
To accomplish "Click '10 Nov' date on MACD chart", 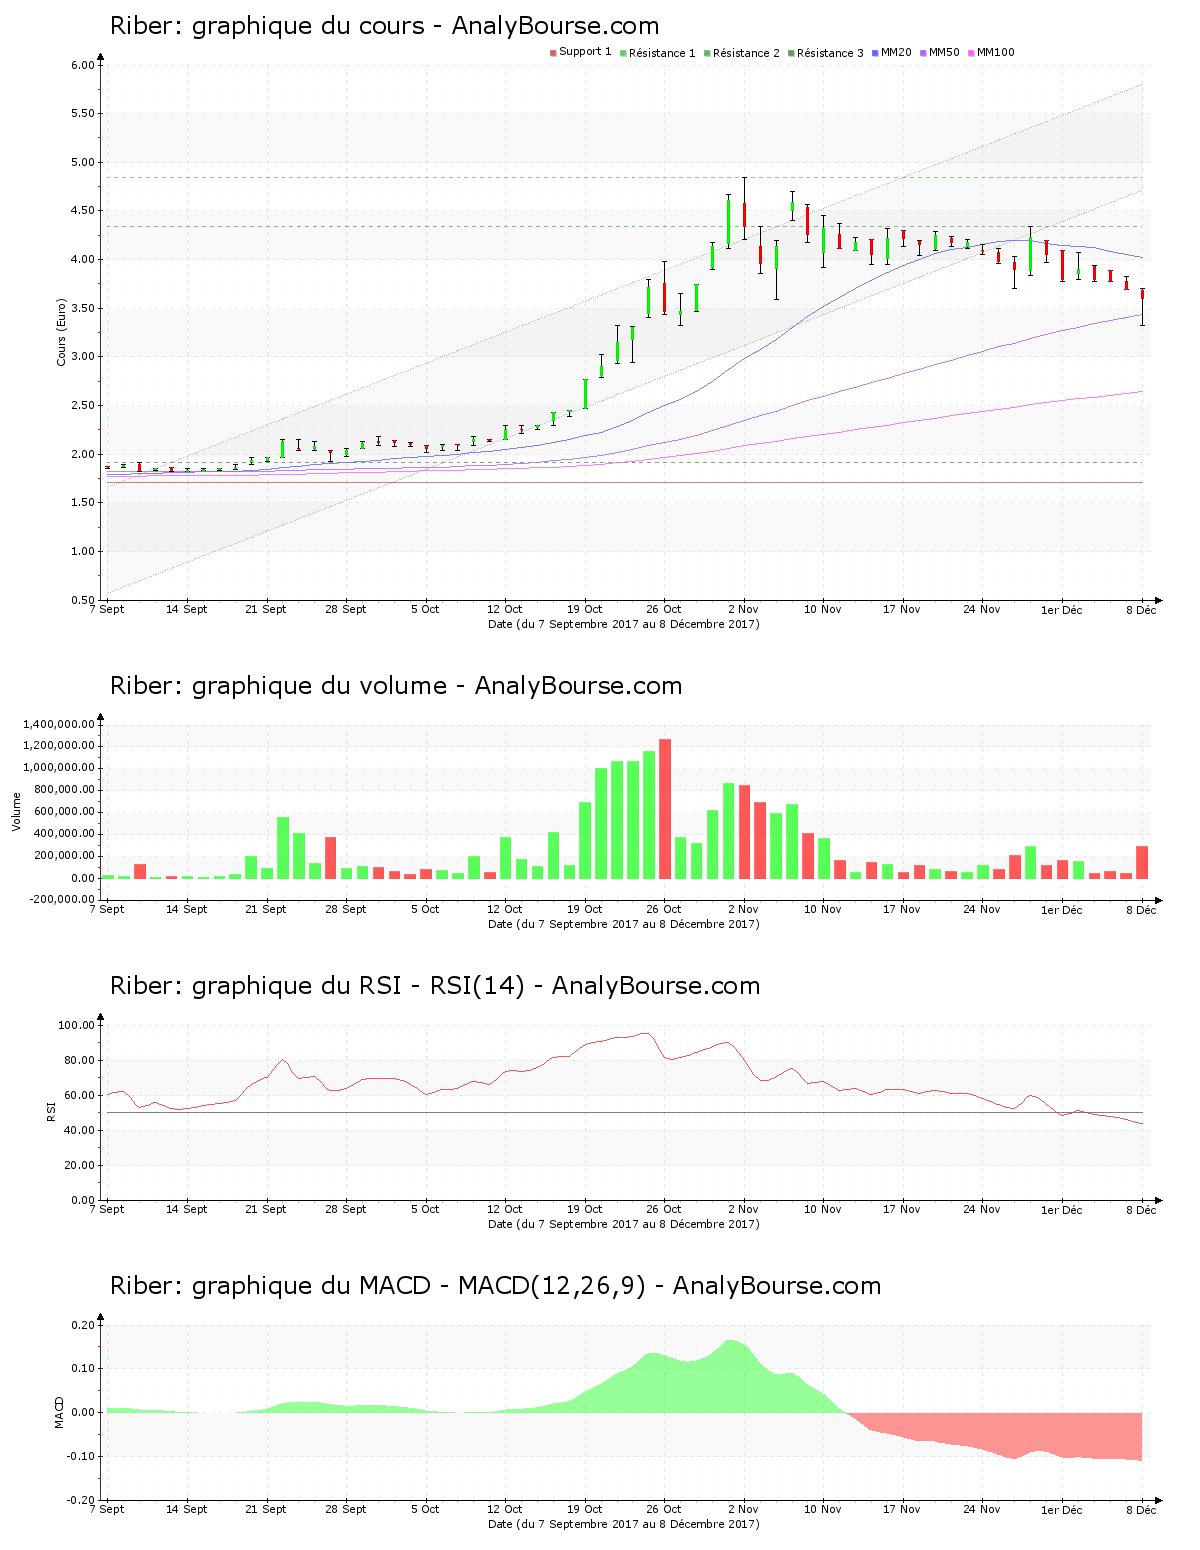I will click(x=823, y=1509).
